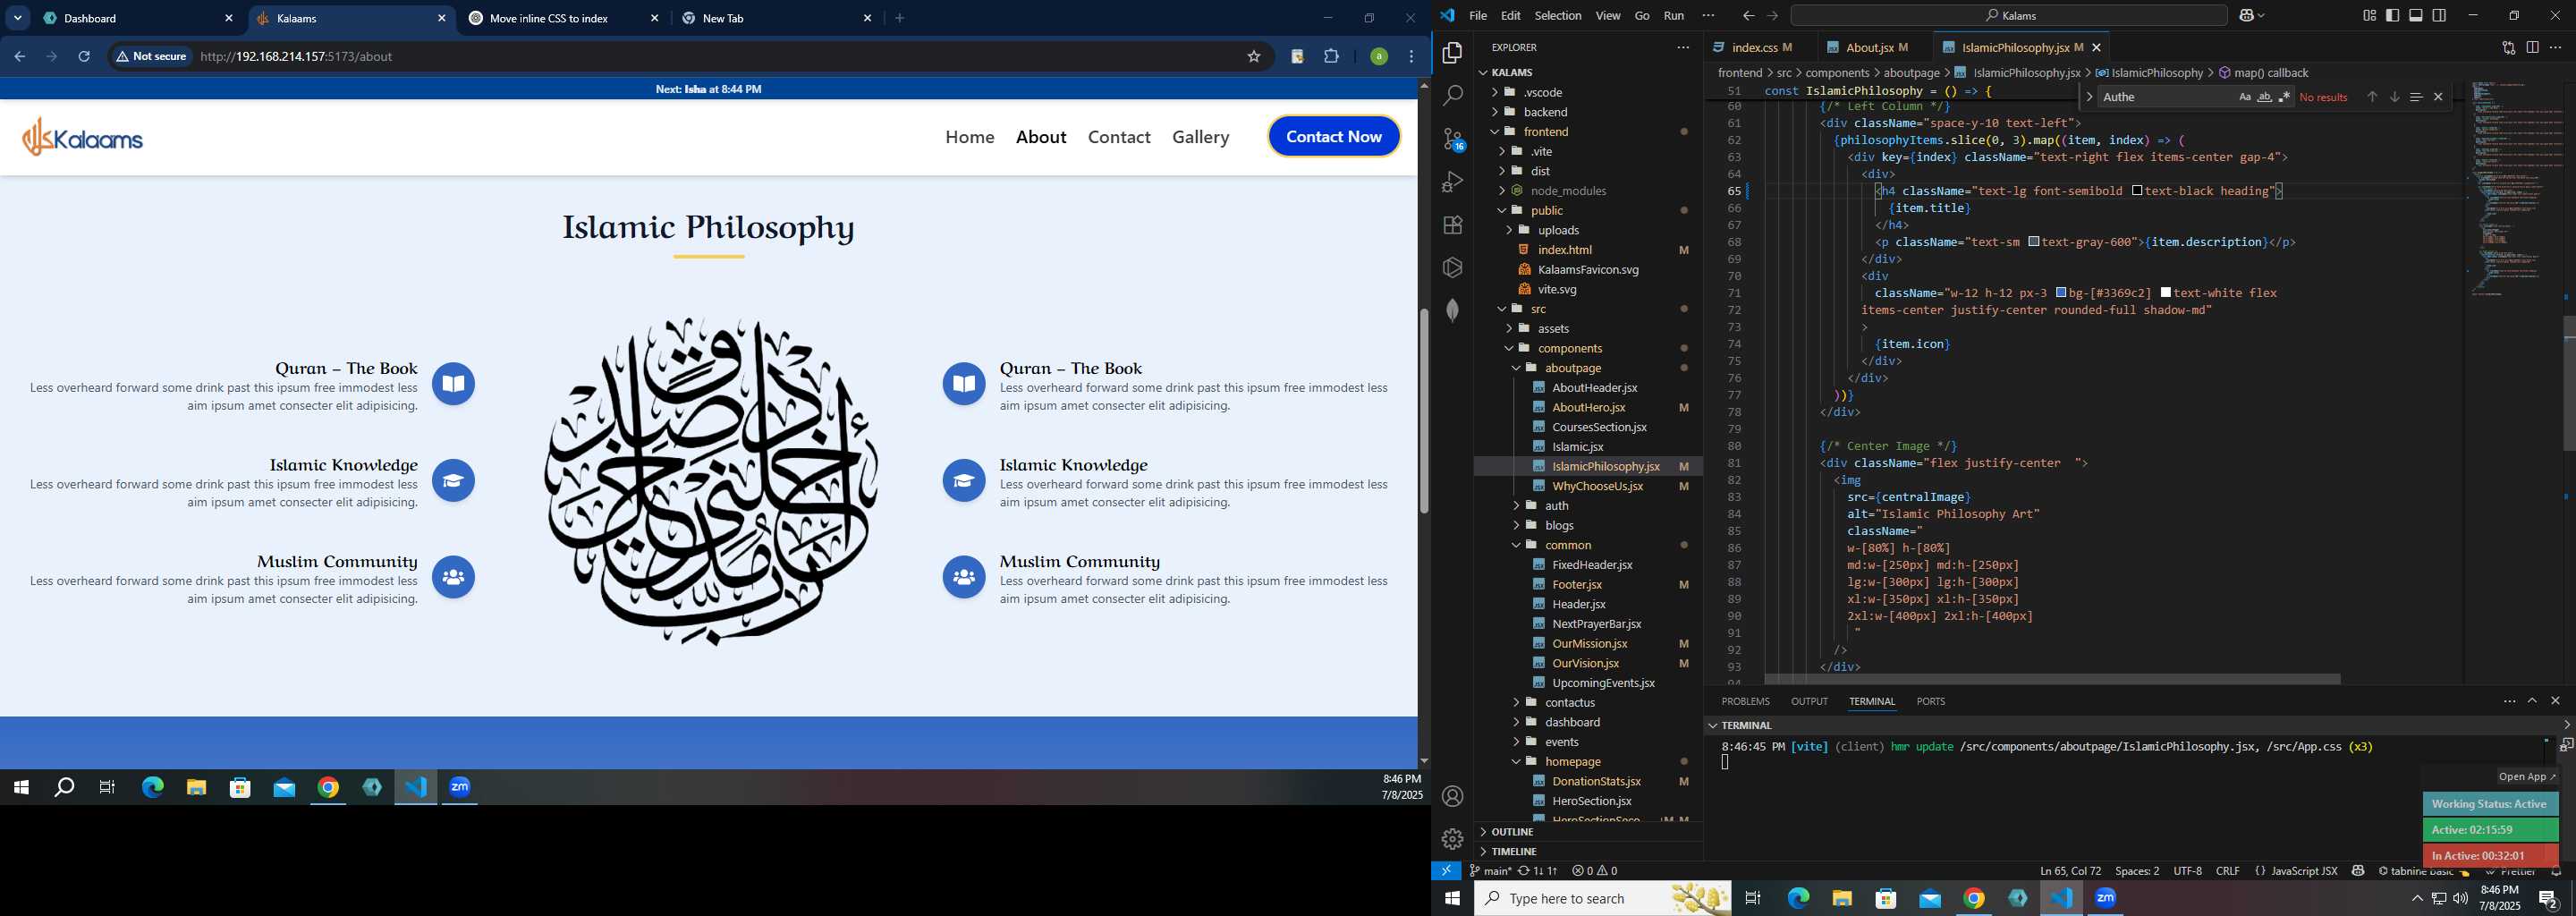
Task: Click the text-black color swatch on line 65
Action: [x=2136, y=191]
